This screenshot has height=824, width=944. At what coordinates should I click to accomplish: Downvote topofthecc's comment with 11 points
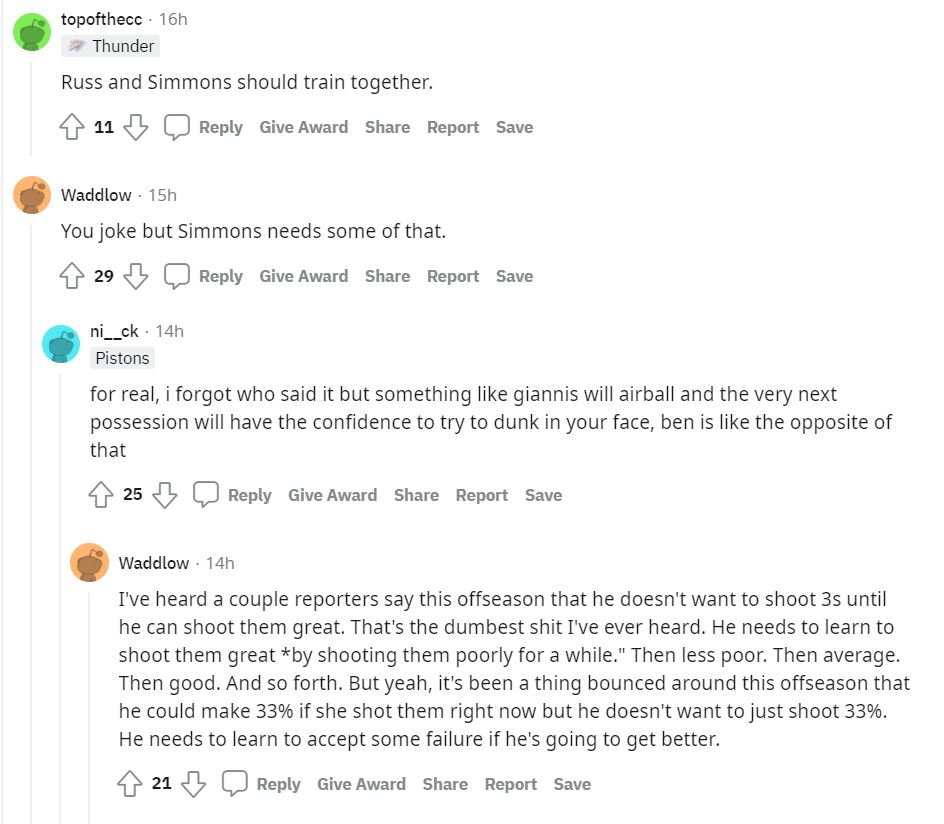[x=136, y=128]
